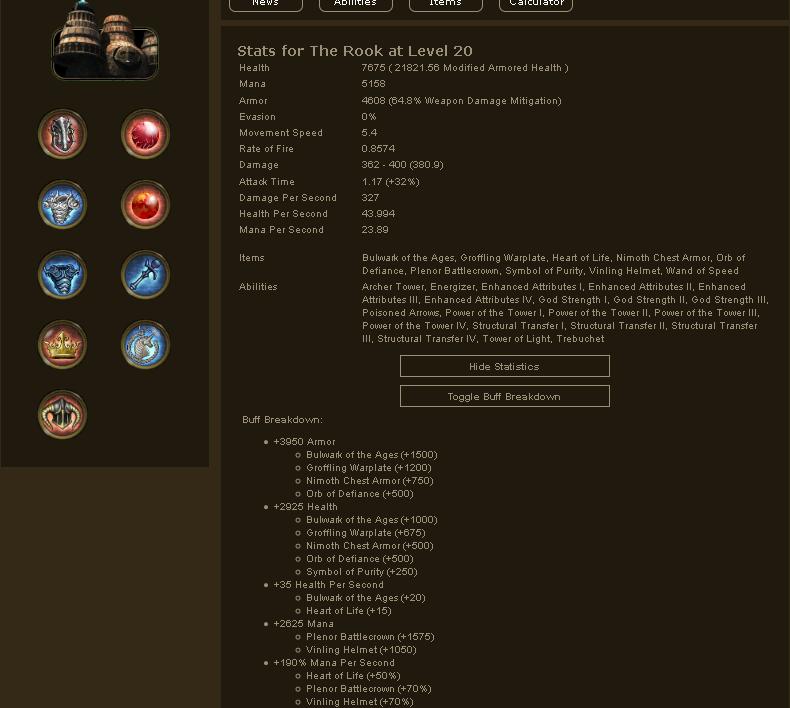Click Toggle Buff Breakdown button

[504, 397]
